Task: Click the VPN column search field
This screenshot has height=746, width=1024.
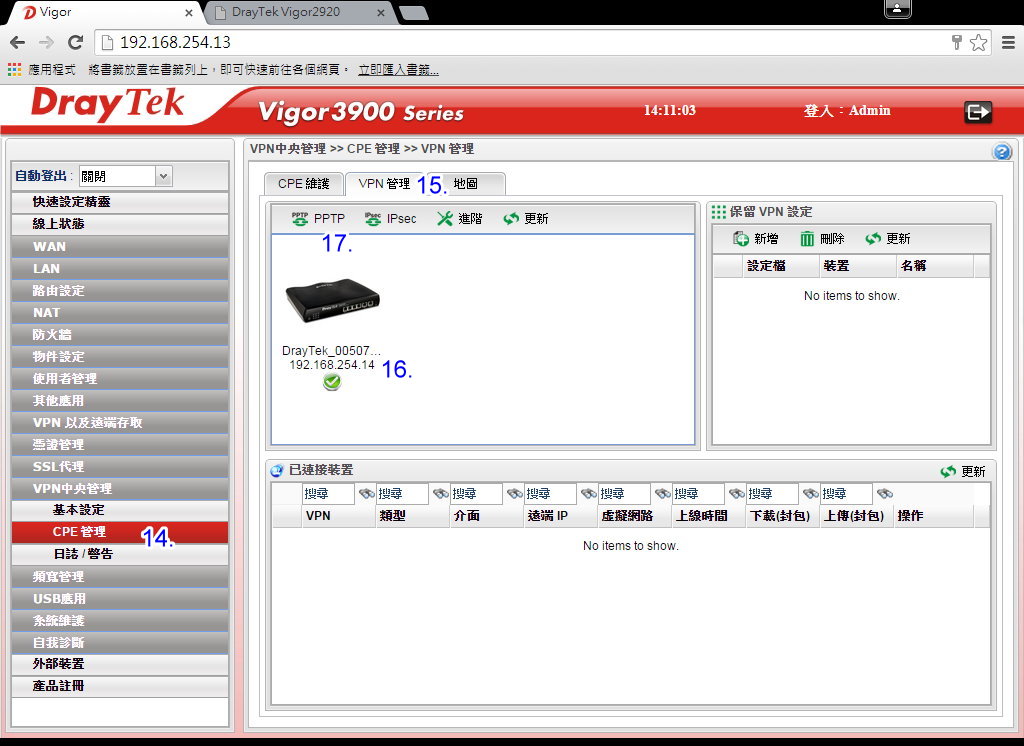Action: click(x=328, y=494)
